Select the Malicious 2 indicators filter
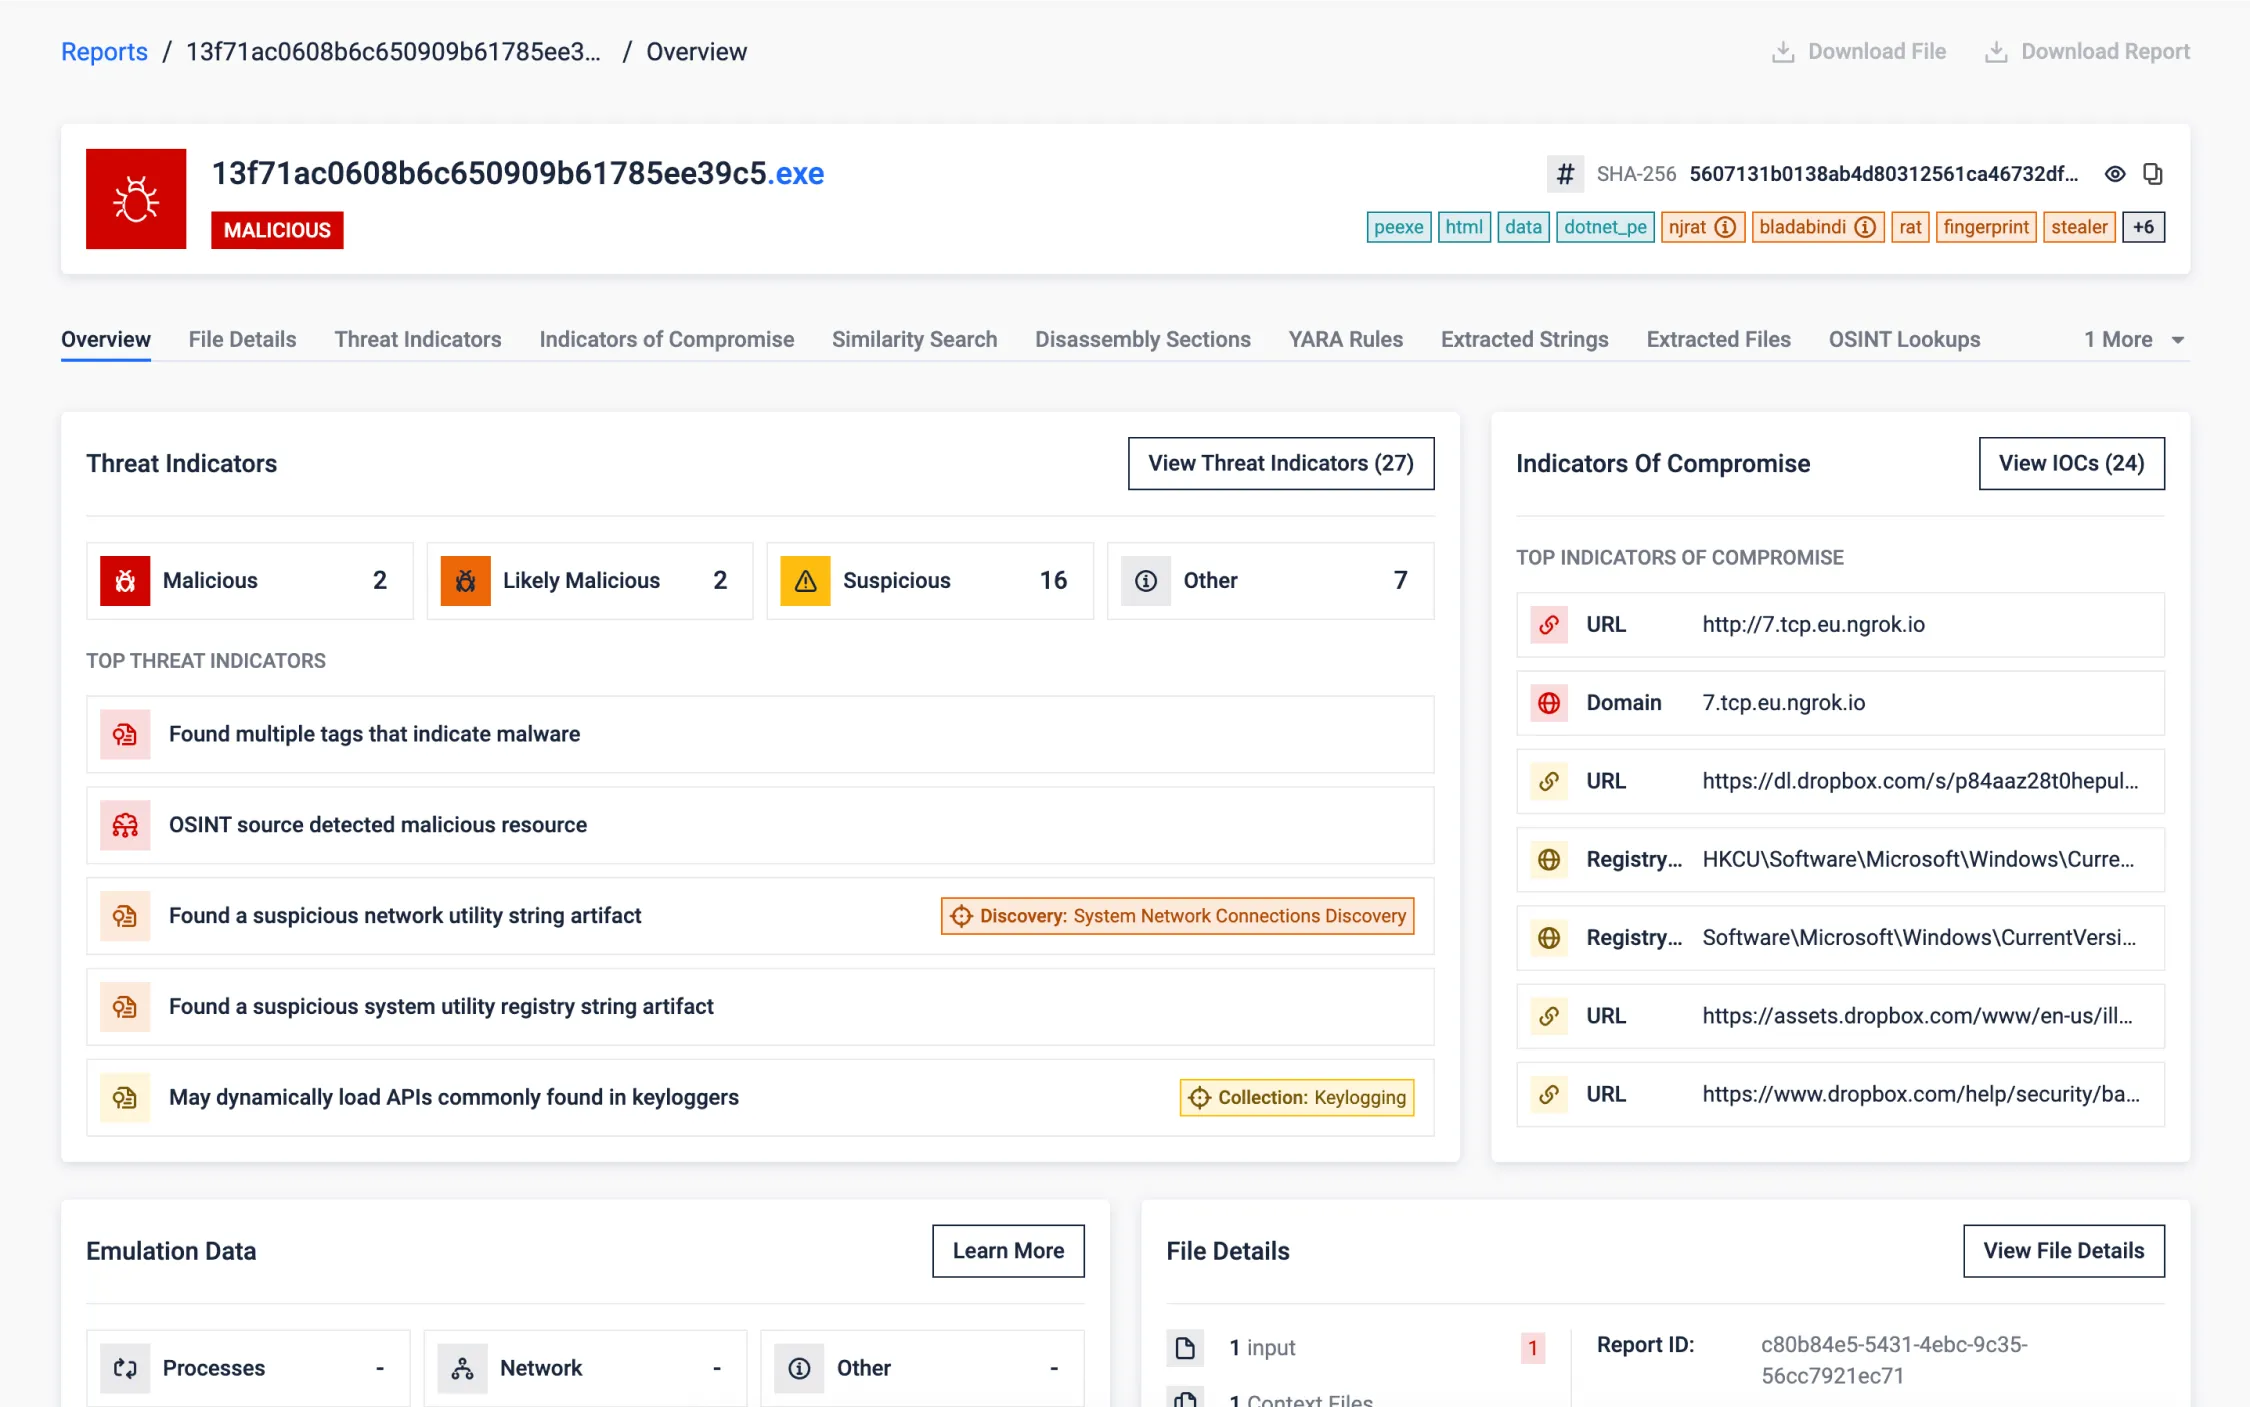Viewport: 2250px width, 1407px height. pyautogui.click(x=249, y=581)
